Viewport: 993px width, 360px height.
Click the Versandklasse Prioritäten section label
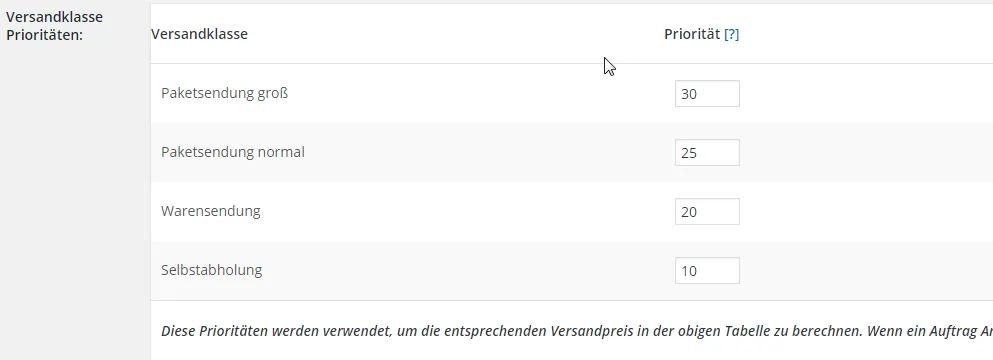click(54, 26)
